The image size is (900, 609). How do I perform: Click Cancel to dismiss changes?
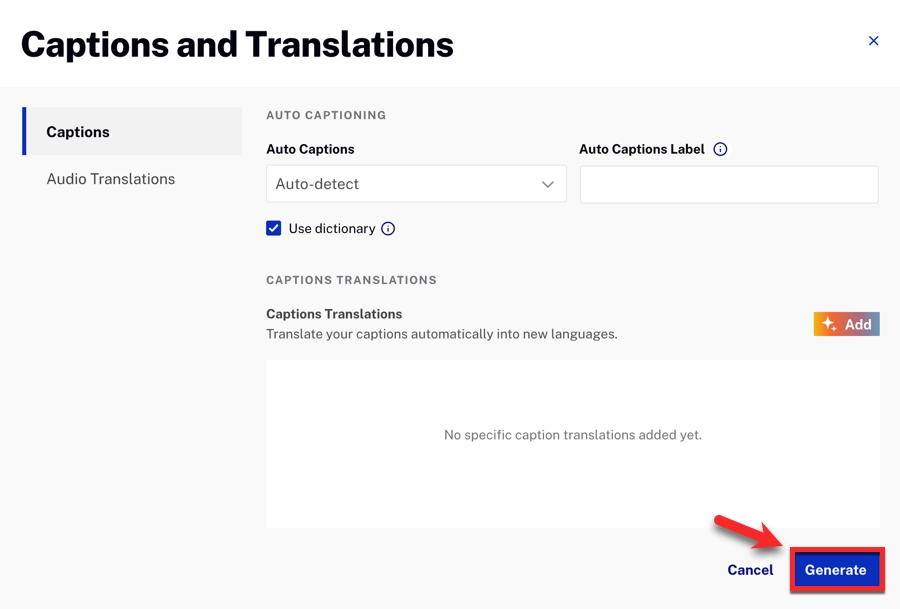pos(750,570)
